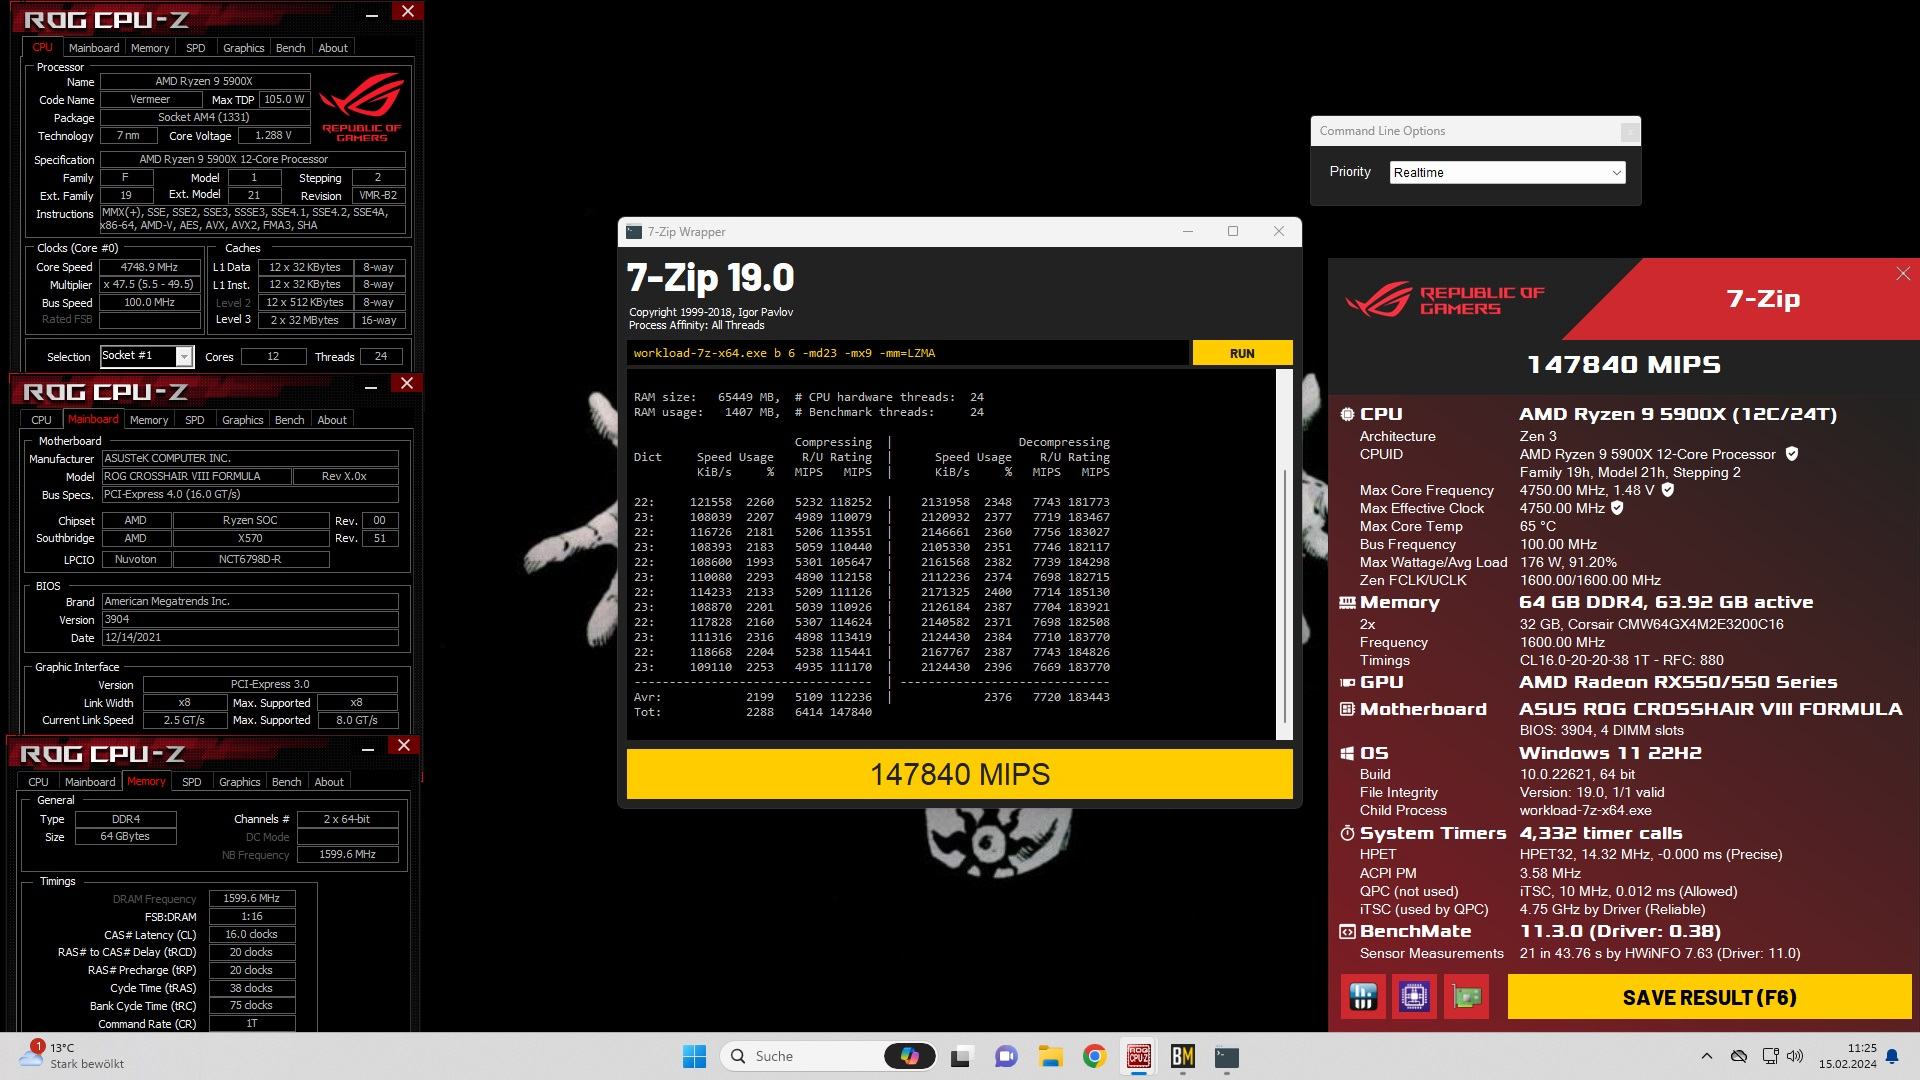1920x1080 pixels.
Task: Click the shield icon next to Max Core Frequency
Action: pyautogui.click(x=1668, y=490)
